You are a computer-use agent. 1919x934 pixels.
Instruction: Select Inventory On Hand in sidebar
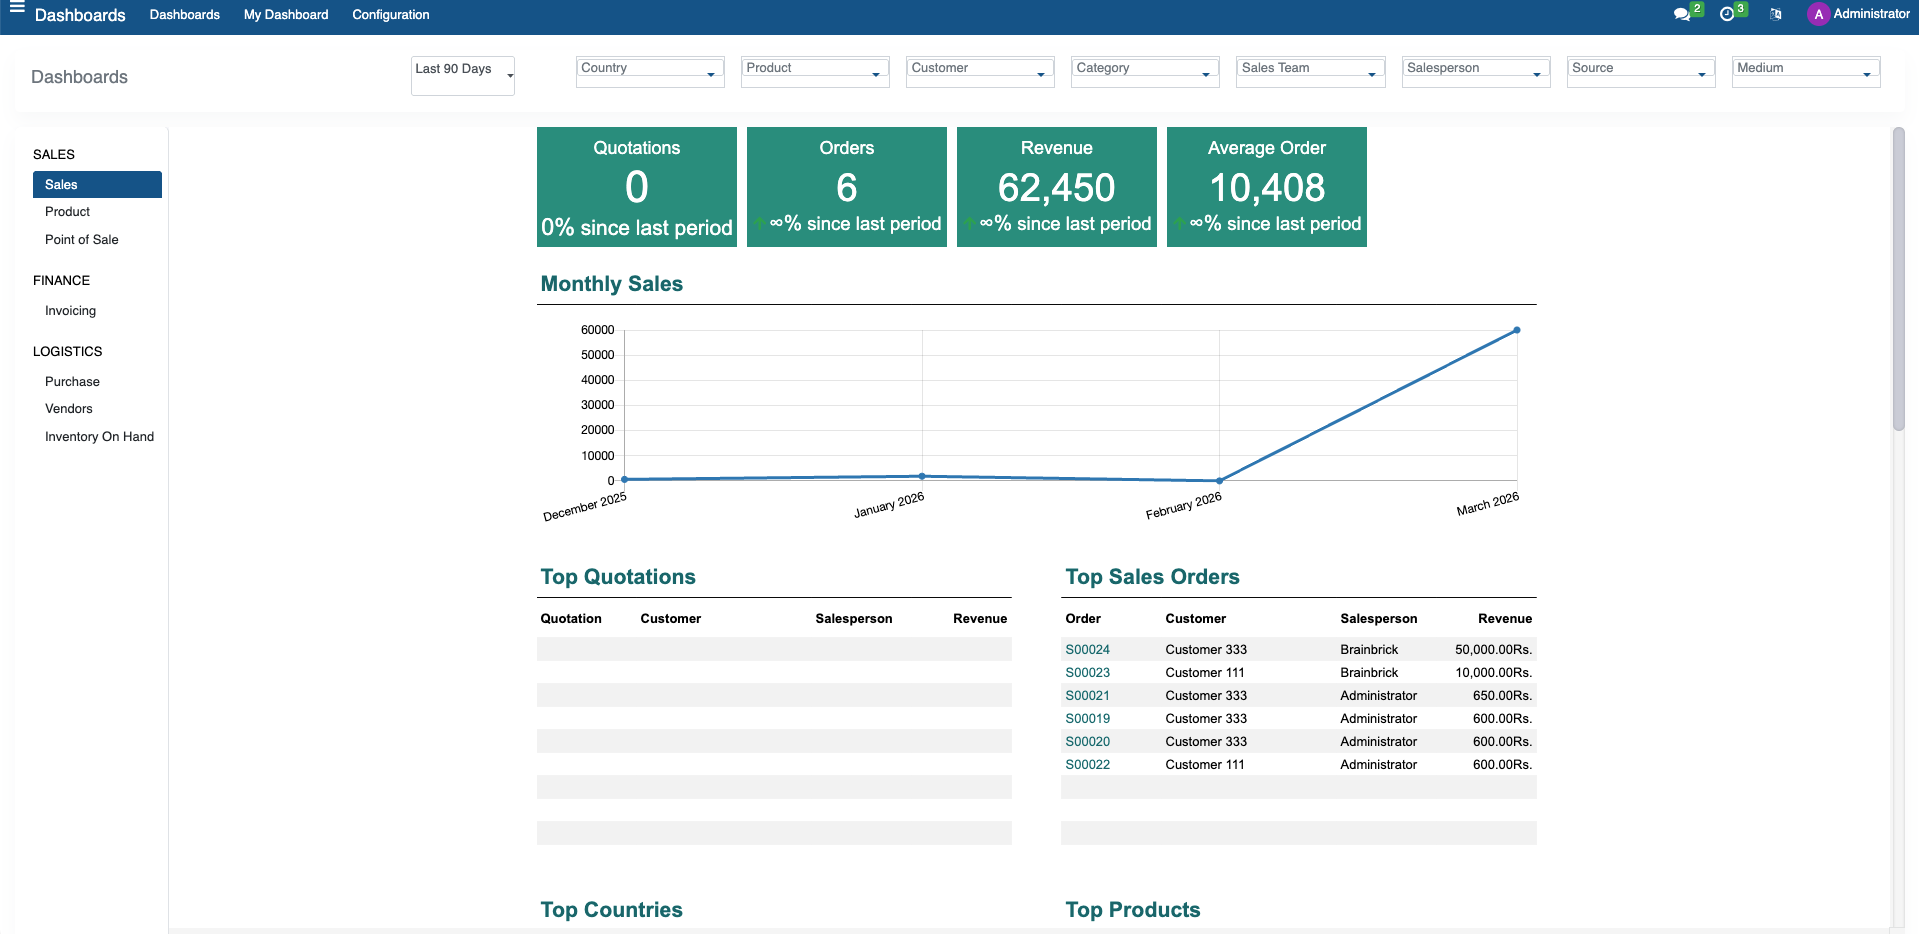(x=99, y=437)
